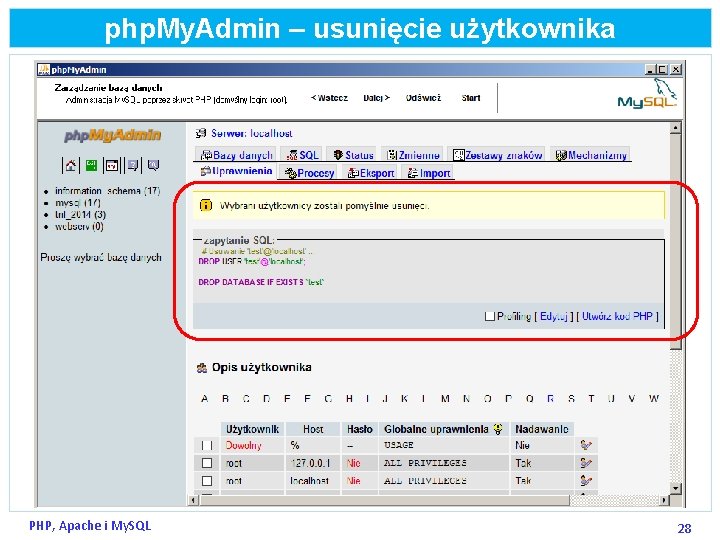720x540 pixels.
Task: Click the info icon in success message
Action: (x=206, y=205)
